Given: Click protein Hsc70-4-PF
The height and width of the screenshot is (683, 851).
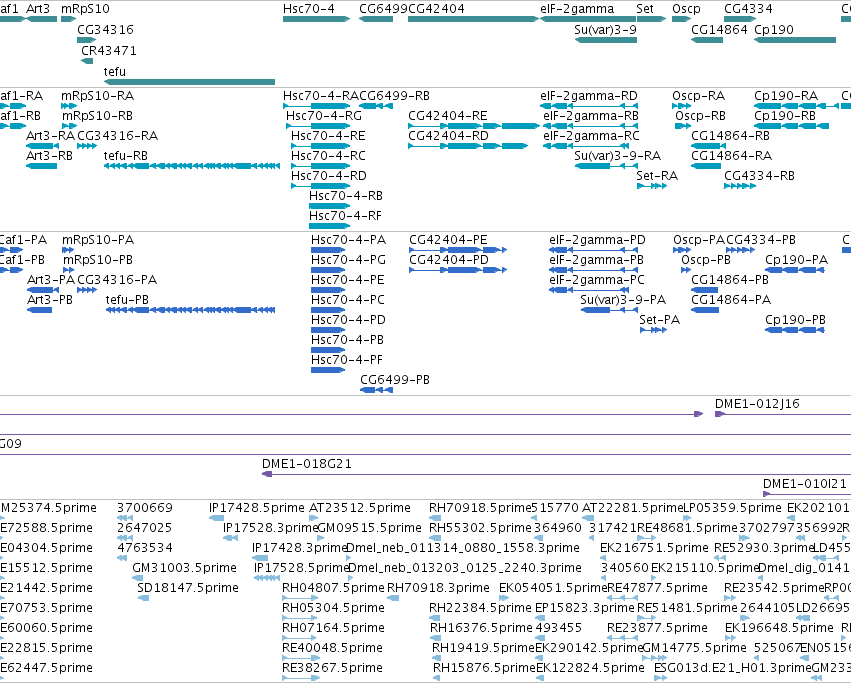Looking at the screenshot, I should (328, 370).
